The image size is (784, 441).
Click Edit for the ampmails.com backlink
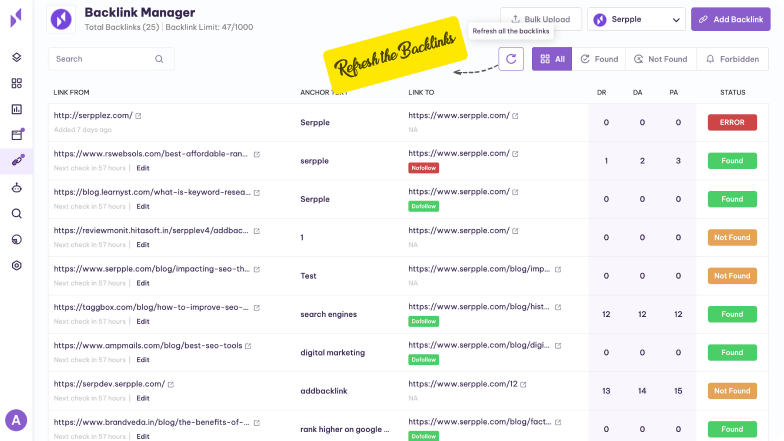143,360
